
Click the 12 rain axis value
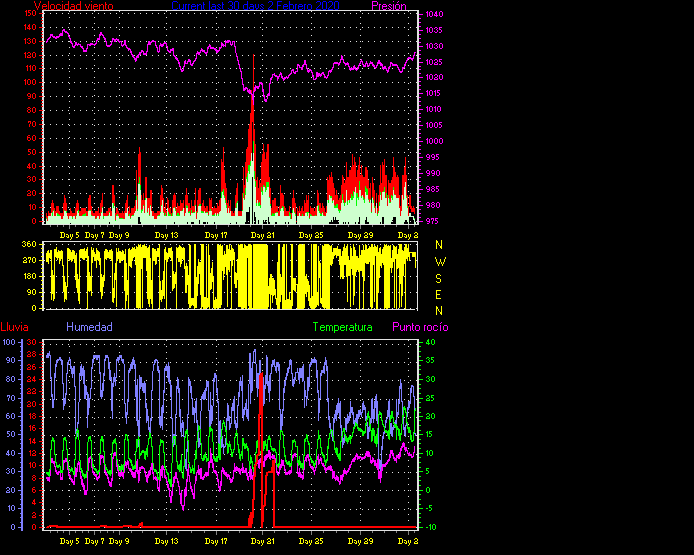(x=31, y=453)
